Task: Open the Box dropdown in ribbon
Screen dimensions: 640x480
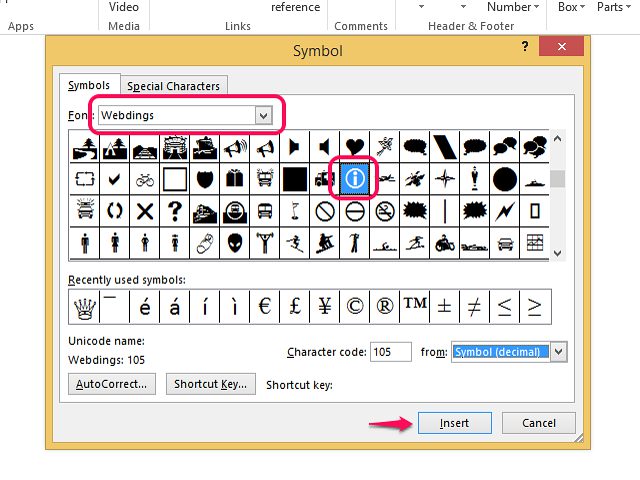Action: click(571, 7)
